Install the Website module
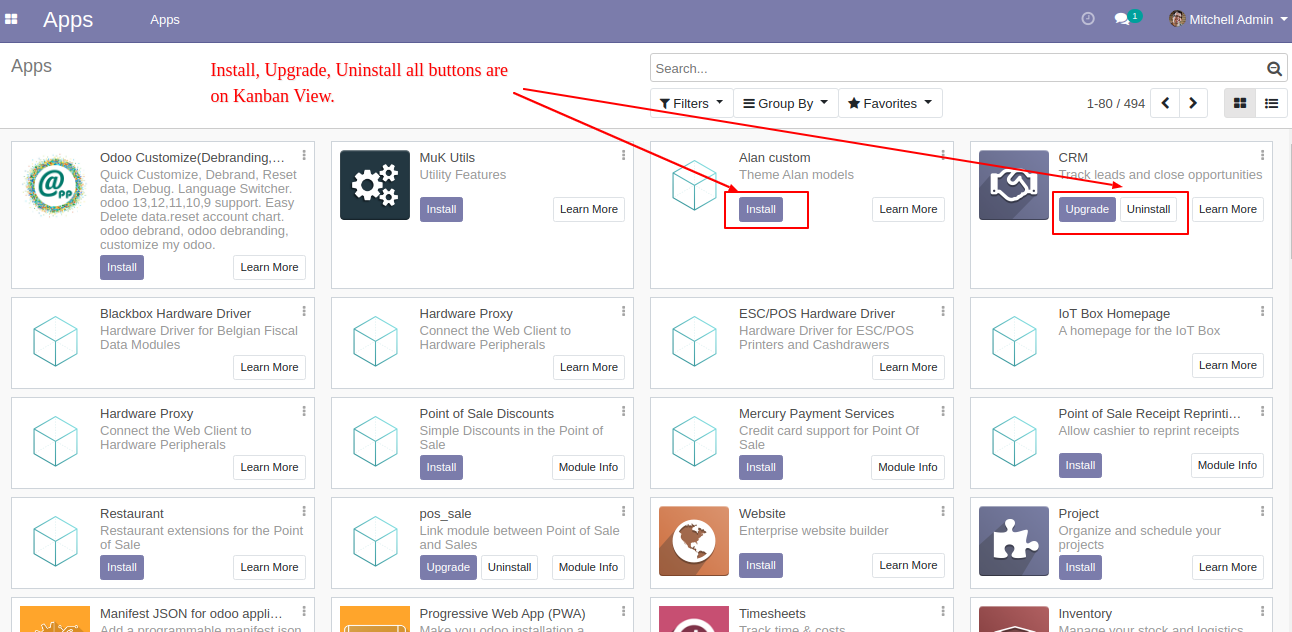1292x632 pixels. coord(761,565)
